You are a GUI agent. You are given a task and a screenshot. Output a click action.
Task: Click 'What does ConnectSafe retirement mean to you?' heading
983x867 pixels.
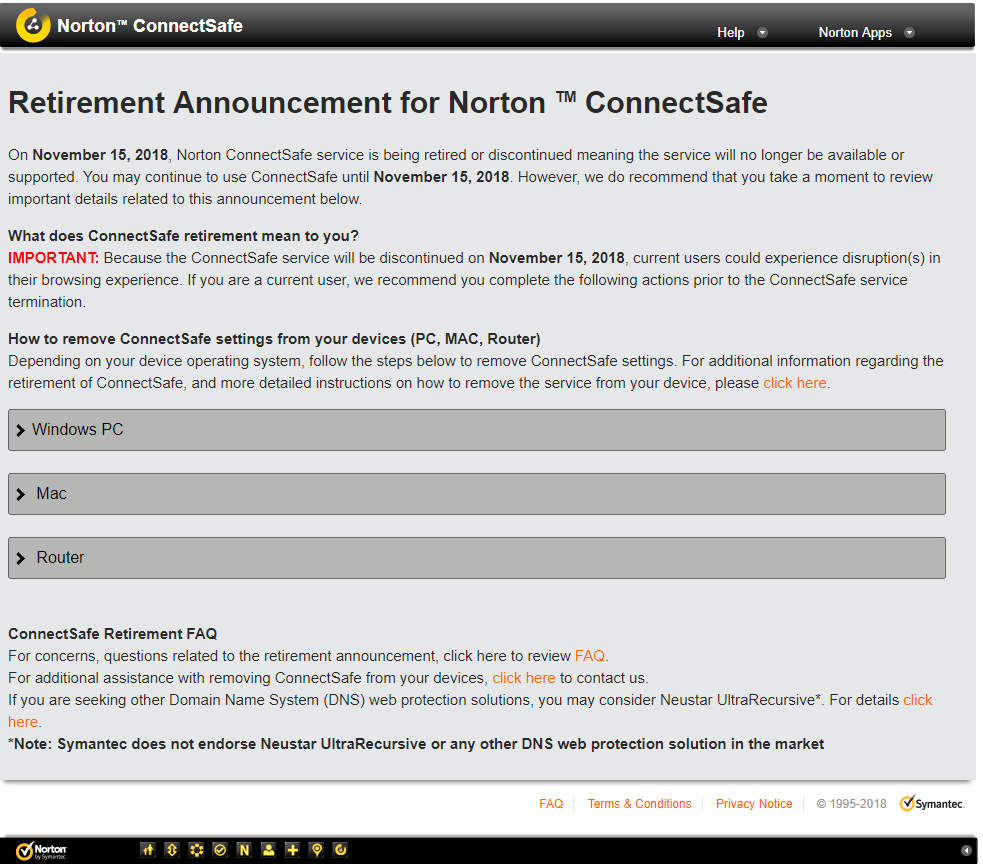point(183,236)
